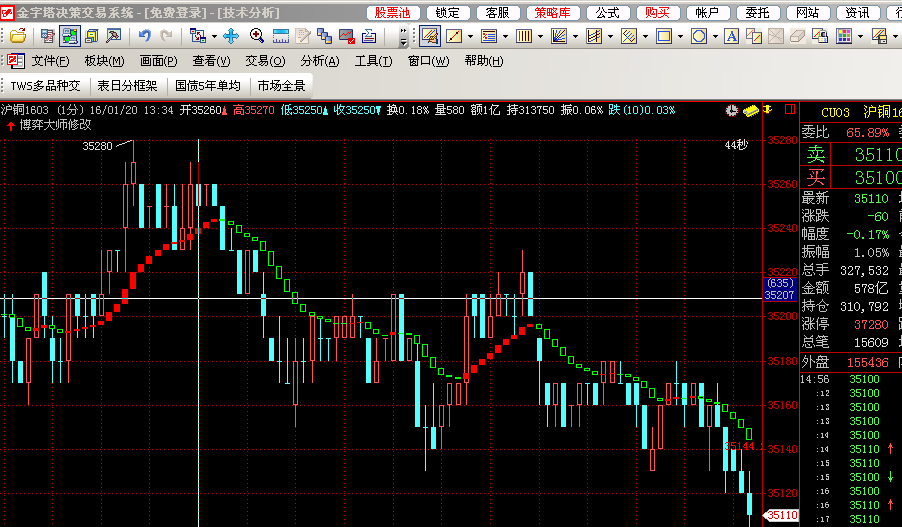Open dropdown next to rectangle tool
The width and height of the screenshot is (902, 527).
(680, 37)
